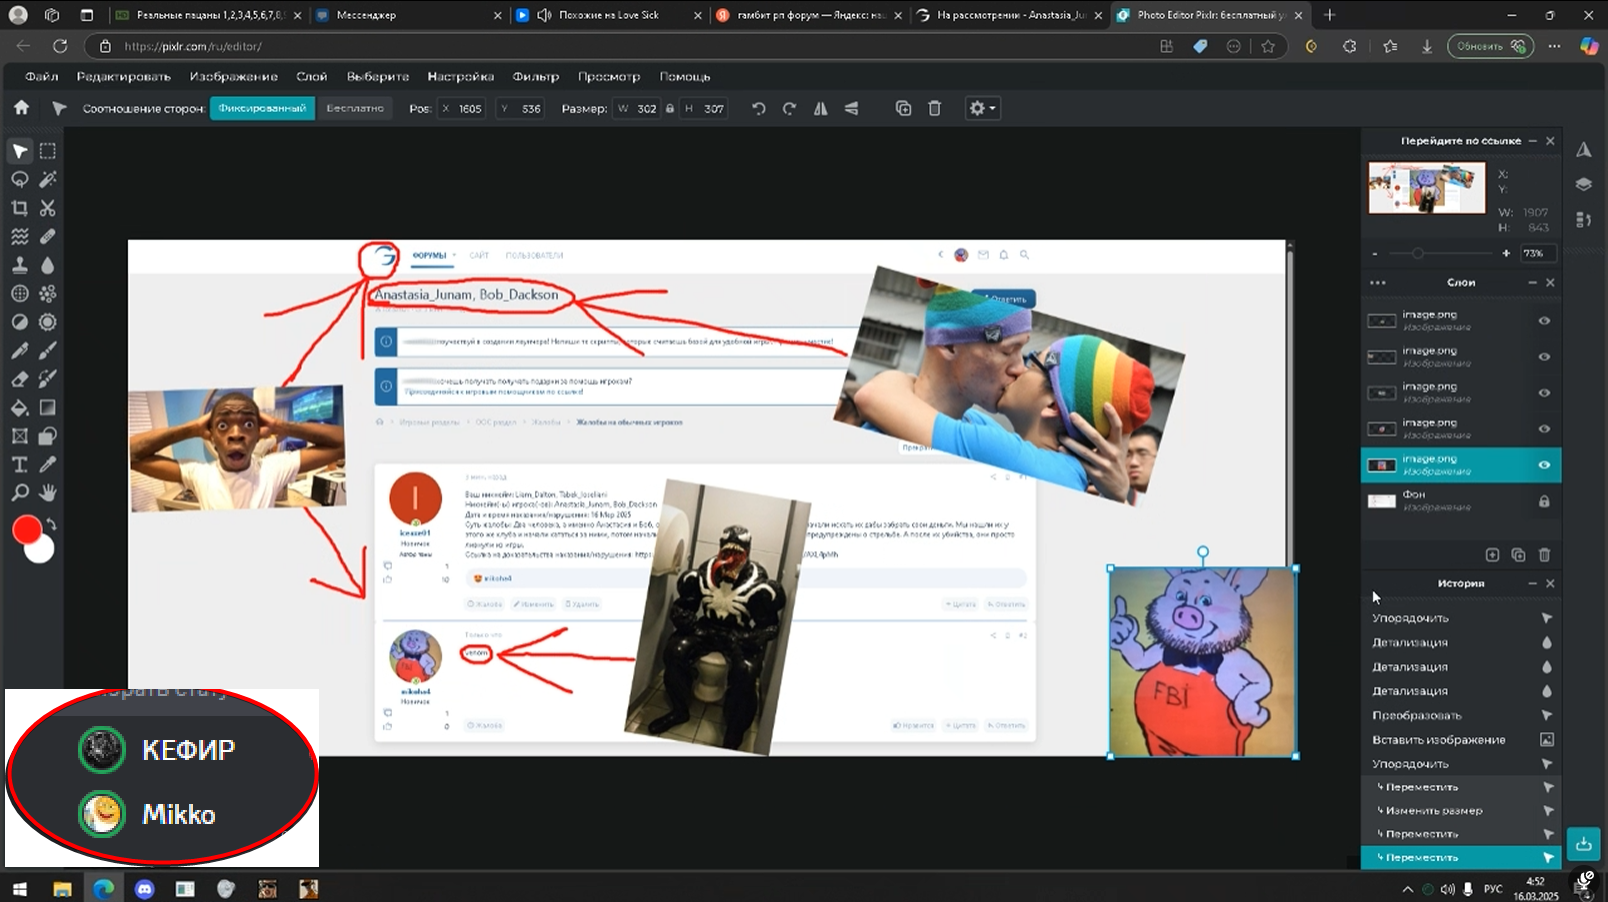
Task: Open the Слой menu
Action: click(x=311, y=76)
